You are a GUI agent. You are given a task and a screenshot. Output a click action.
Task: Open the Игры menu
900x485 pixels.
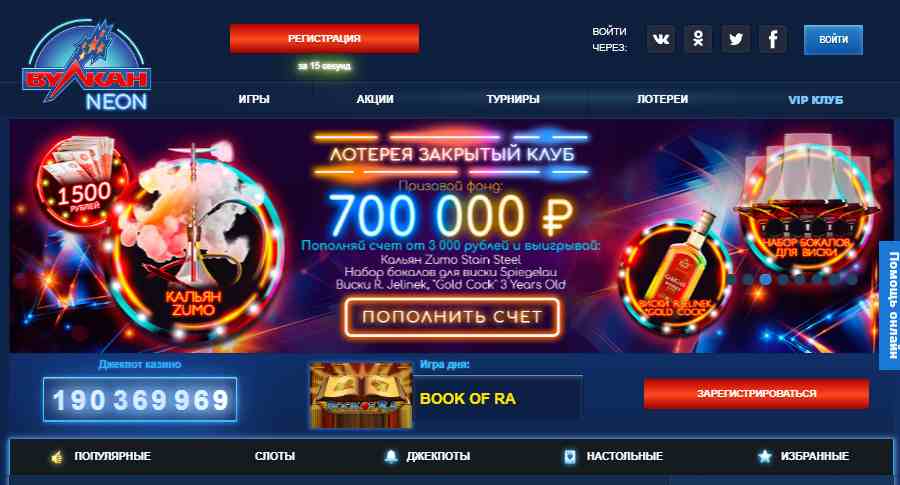(254, 99)
